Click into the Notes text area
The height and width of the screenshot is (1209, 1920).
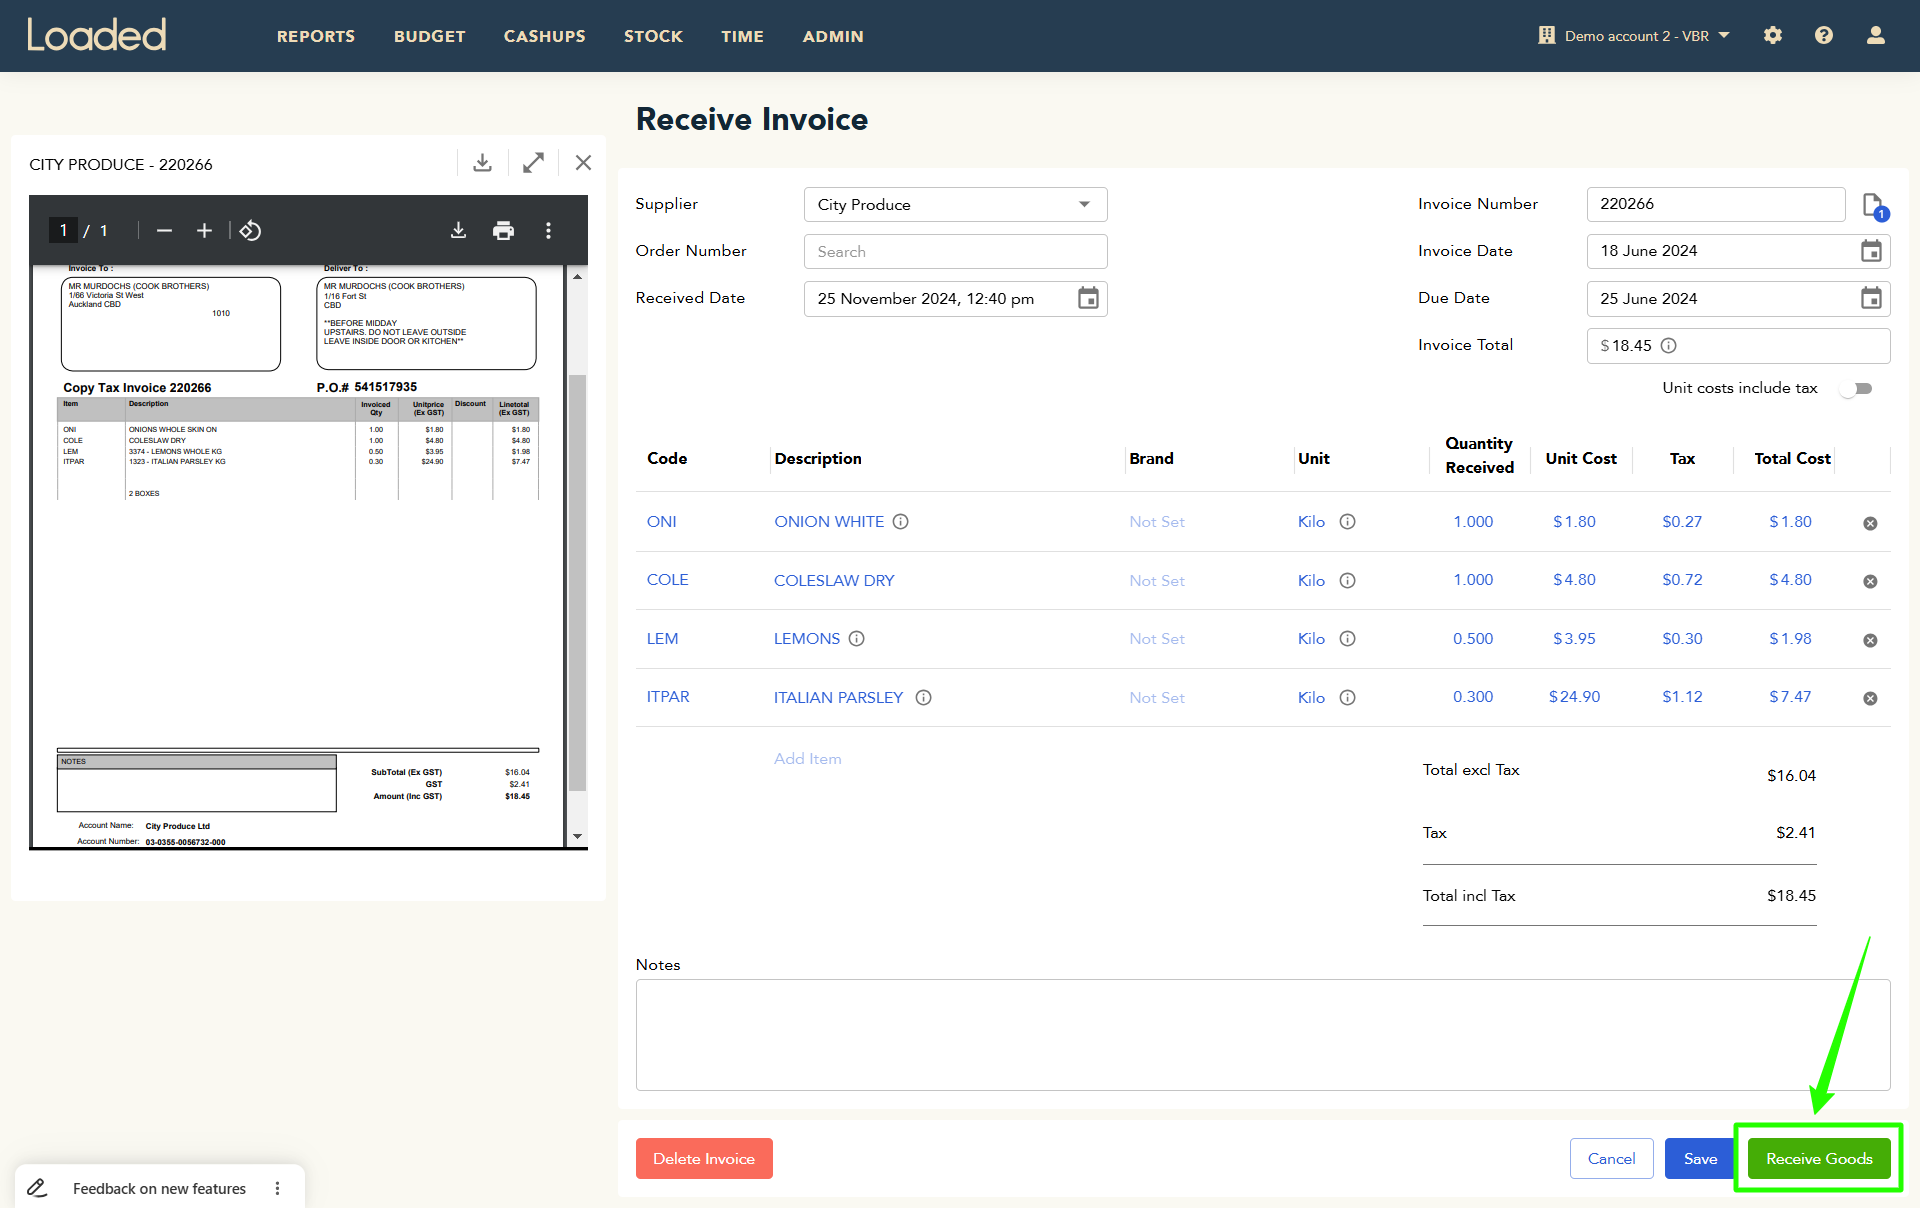click(x=1263, y=1035)
